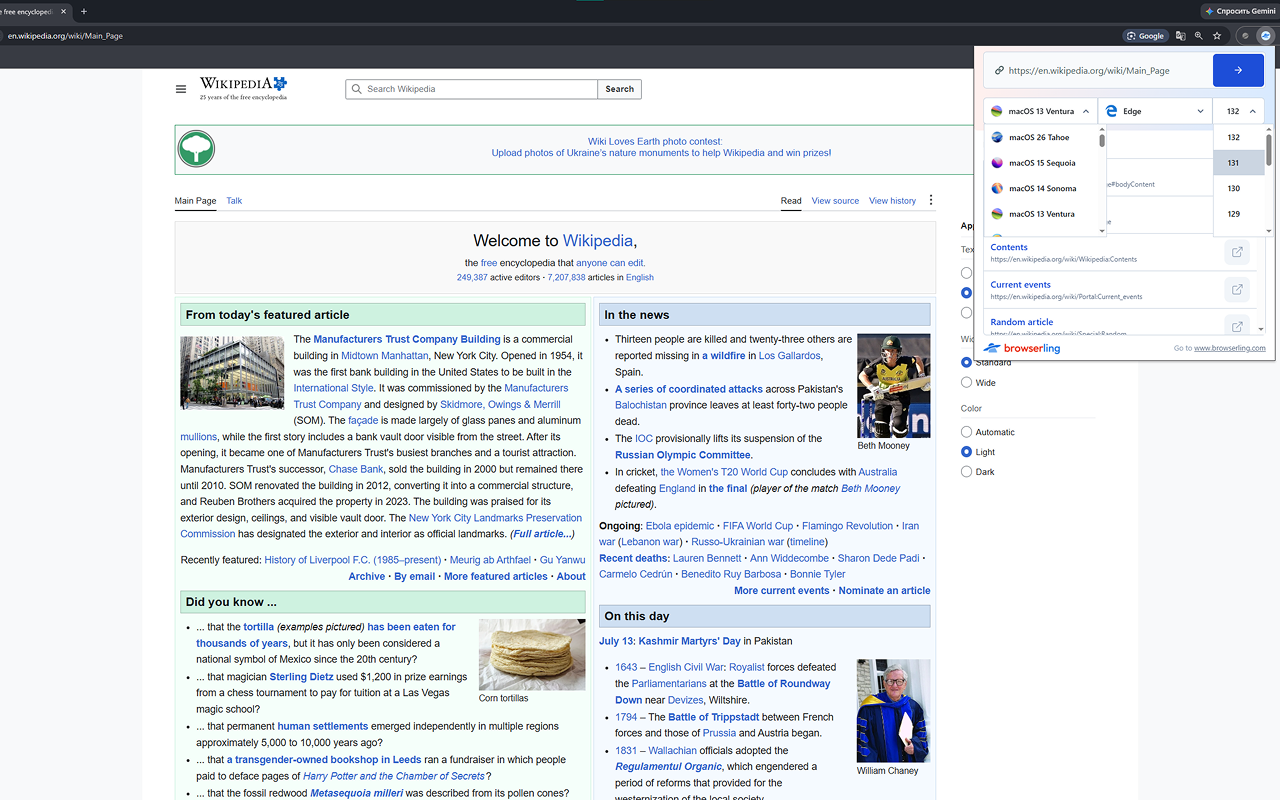Image resolution: width=1280 pixels, height=800 pixels.
Task: Select macOS 26 Tahoe from the OS list
Action: coord(1041,138)
